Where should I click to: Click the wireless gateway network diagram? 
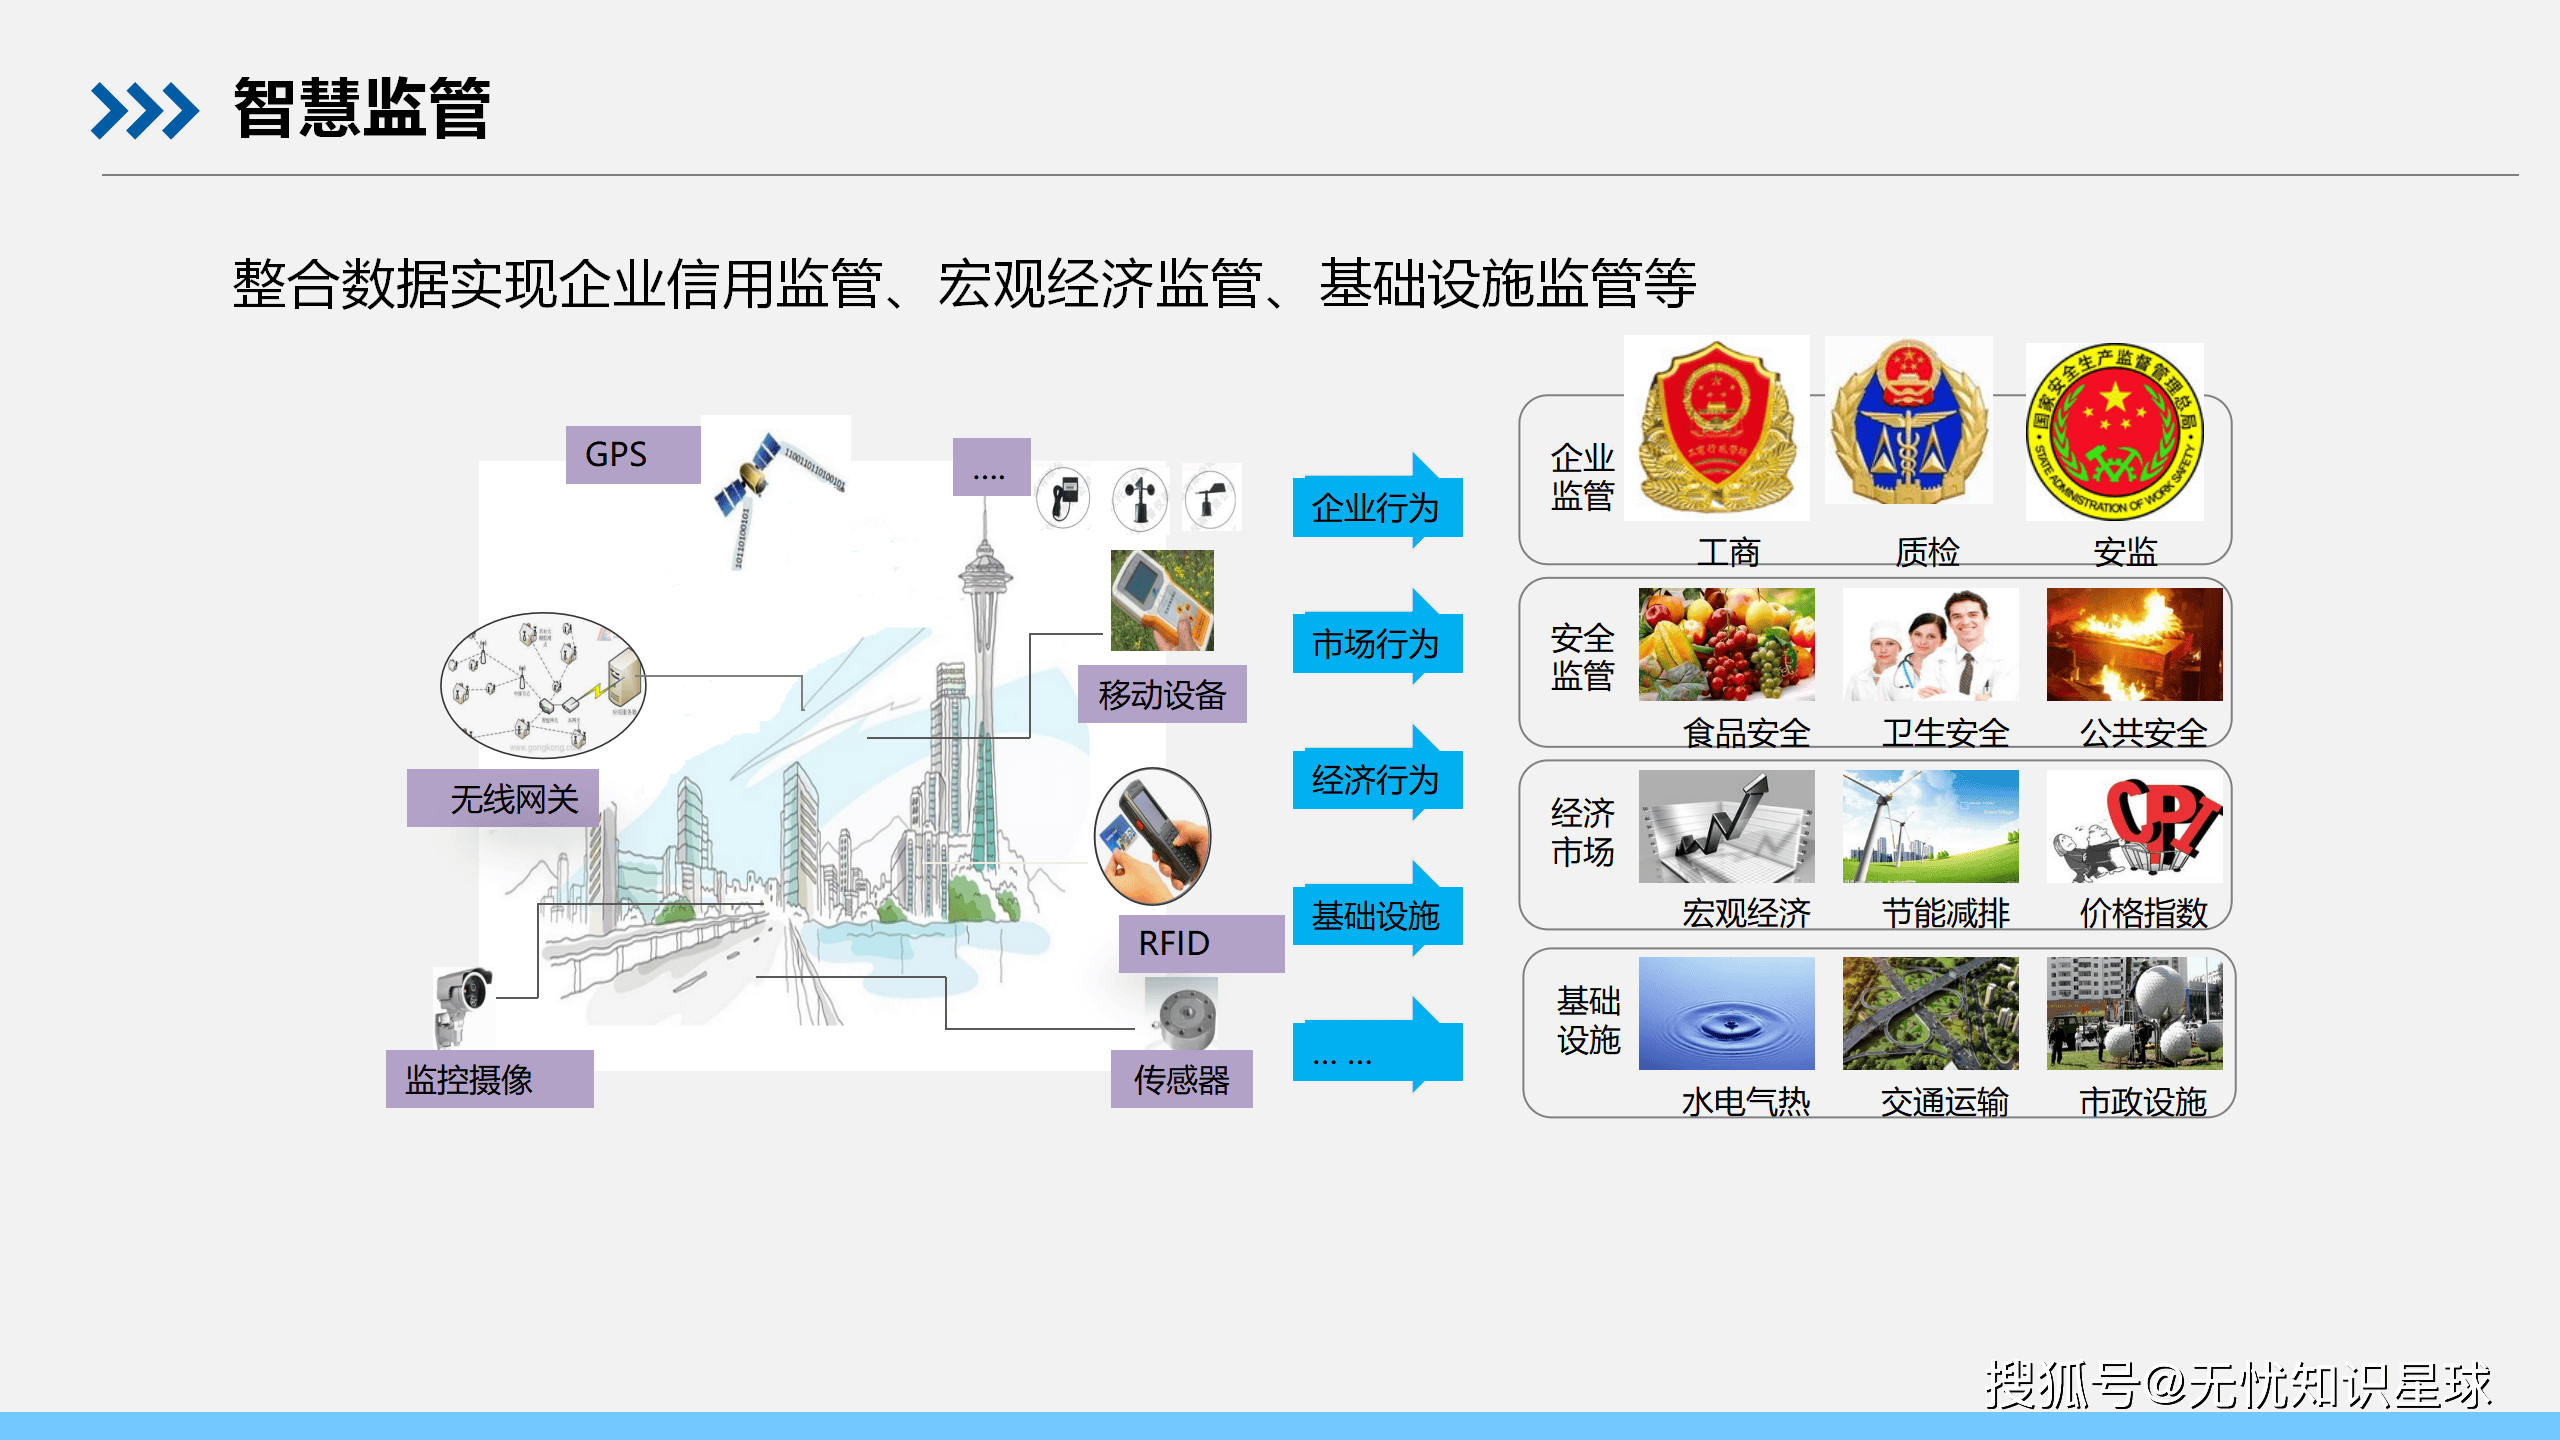click(x=543, y=685)
